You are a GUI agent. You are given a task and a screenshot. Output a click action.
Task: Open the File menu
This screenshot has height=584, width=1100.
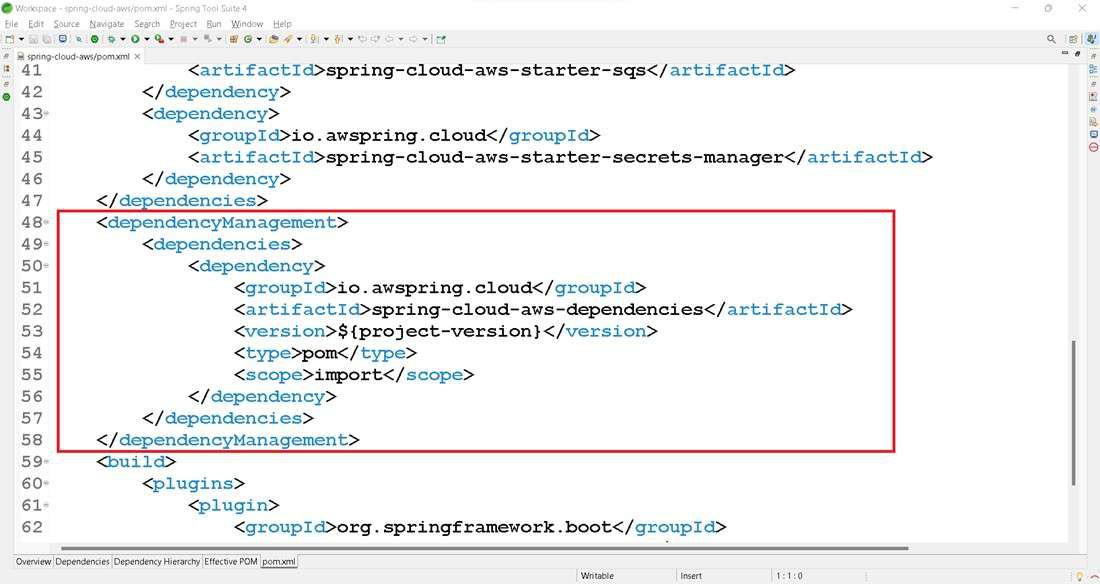[x=11, y=24]
